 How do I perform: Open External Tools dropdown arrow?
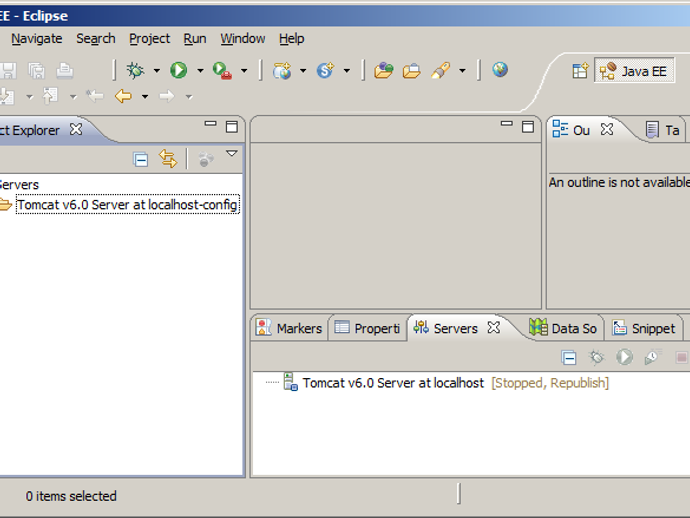coord(244,70)
